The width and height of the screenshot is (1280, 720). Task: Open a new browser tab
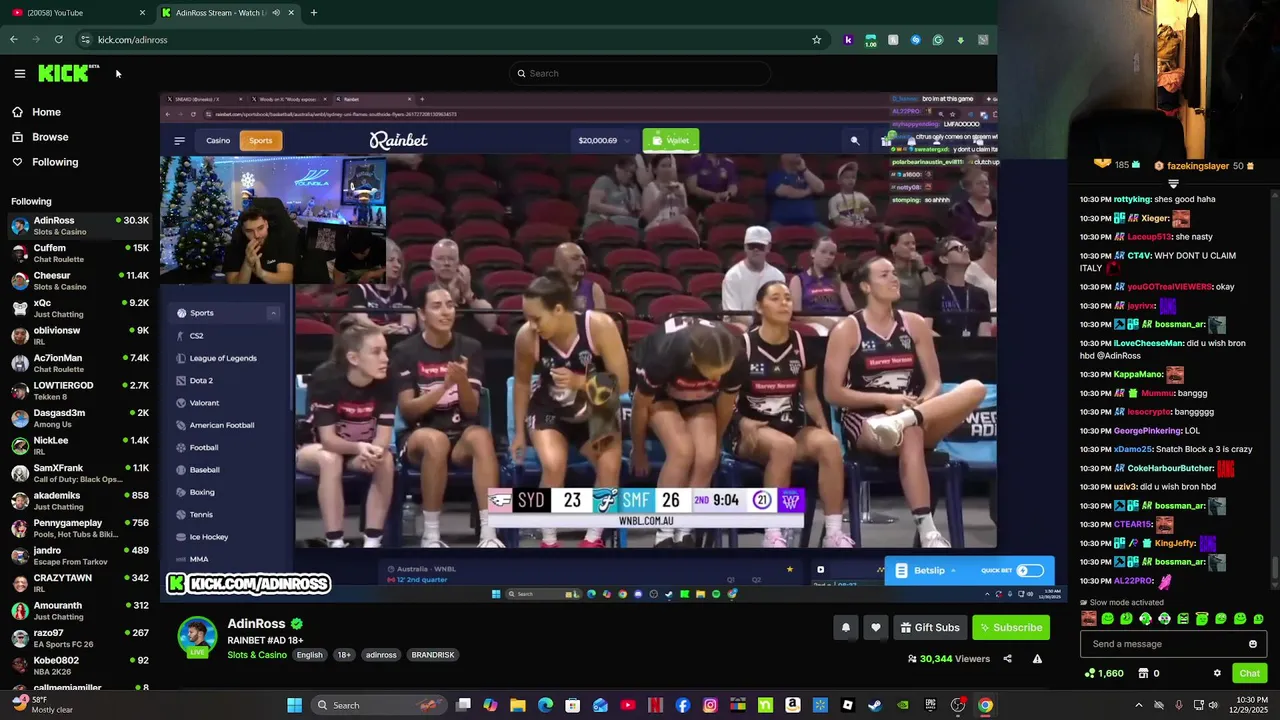tap(313, 13)
